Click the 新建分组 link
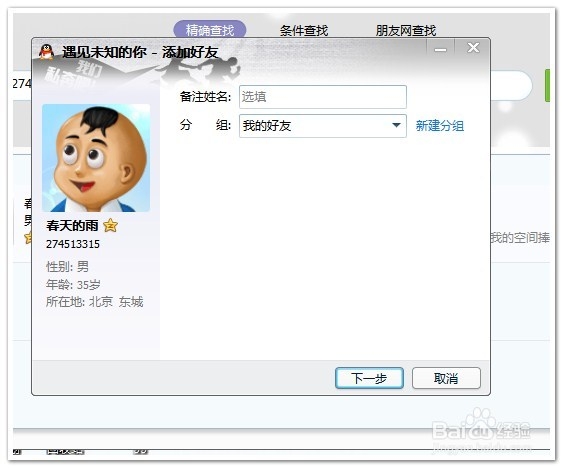Viewport: 563px width, 468px height. [439, 126]
